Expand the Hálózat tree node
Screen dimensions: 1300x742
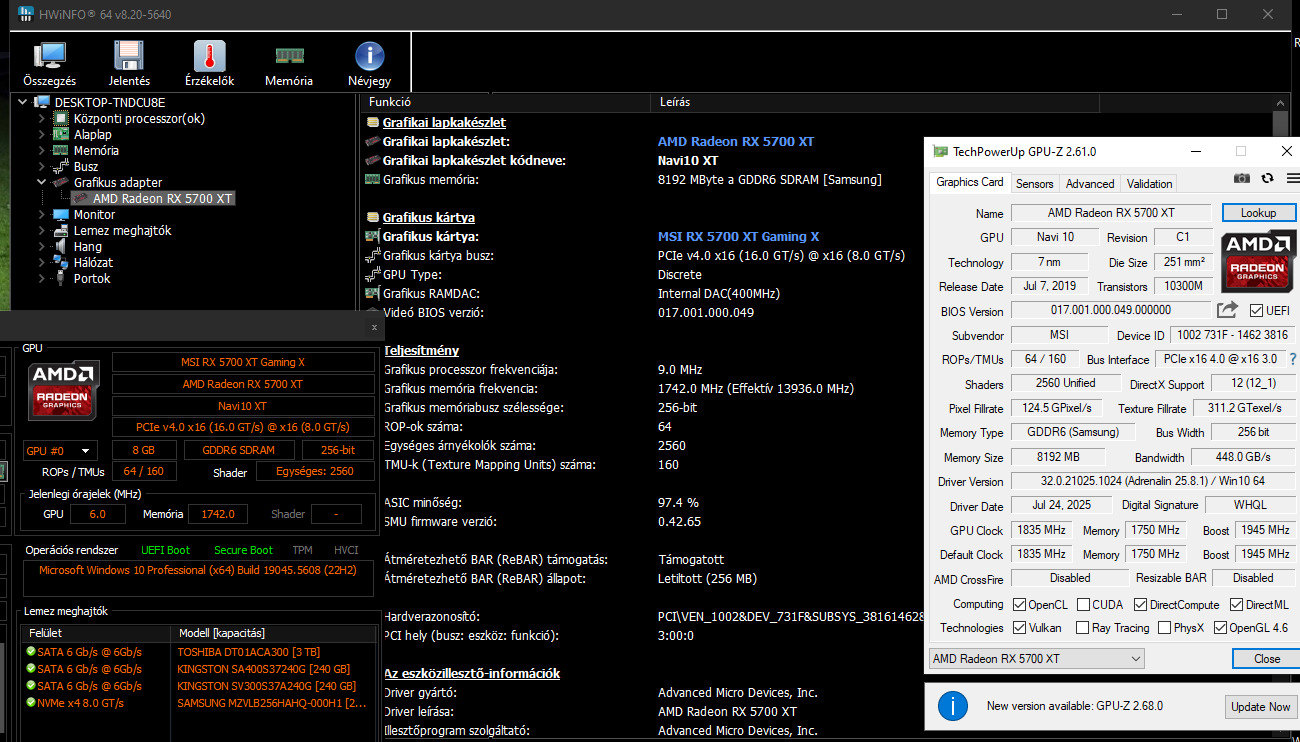click(42, 262)
